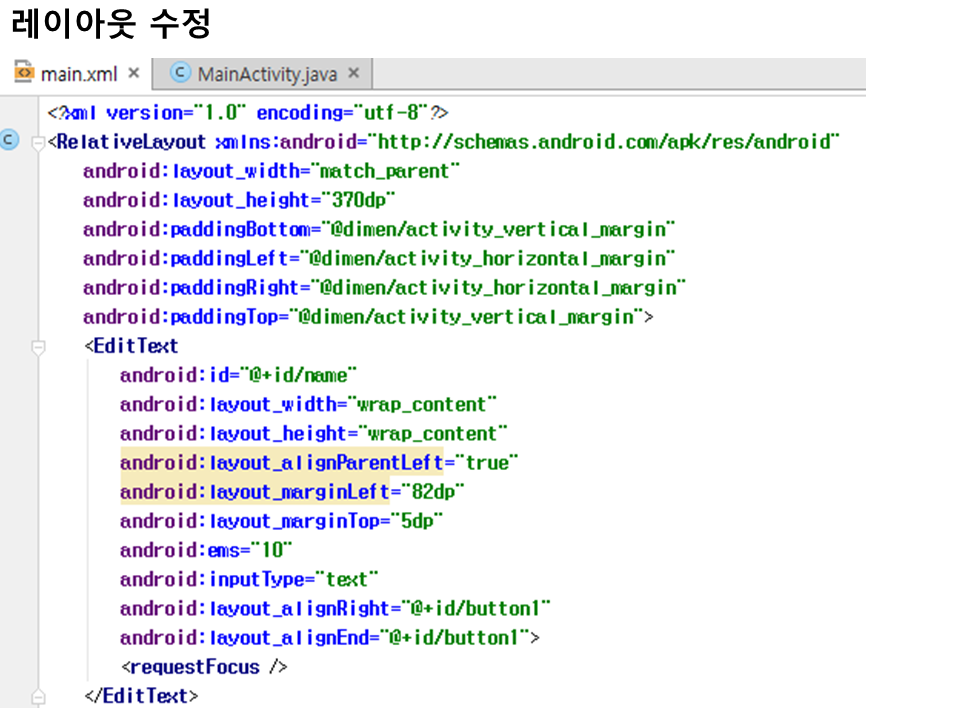The height and width of the screenshot is (720, 960).
Task: Collapse the EditText opening tag fold marker
Action: (x=39, y=347)
